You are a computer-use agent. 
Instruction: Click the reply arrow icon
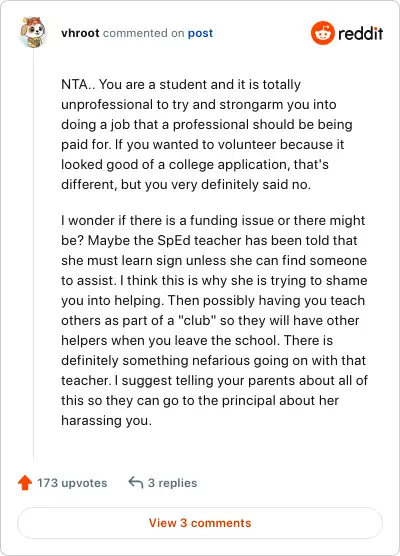click(135, 482)
